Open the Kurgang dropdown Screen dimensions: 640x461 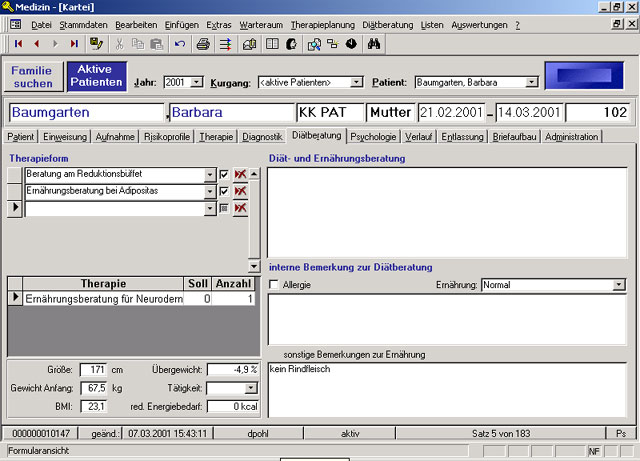tap(356, 82)
